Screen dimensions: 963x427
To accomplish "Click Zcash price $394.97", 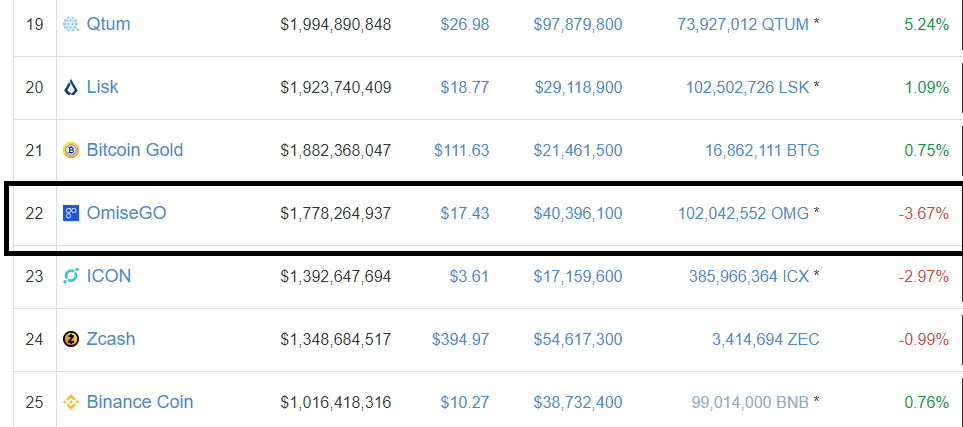I will 461,339.
